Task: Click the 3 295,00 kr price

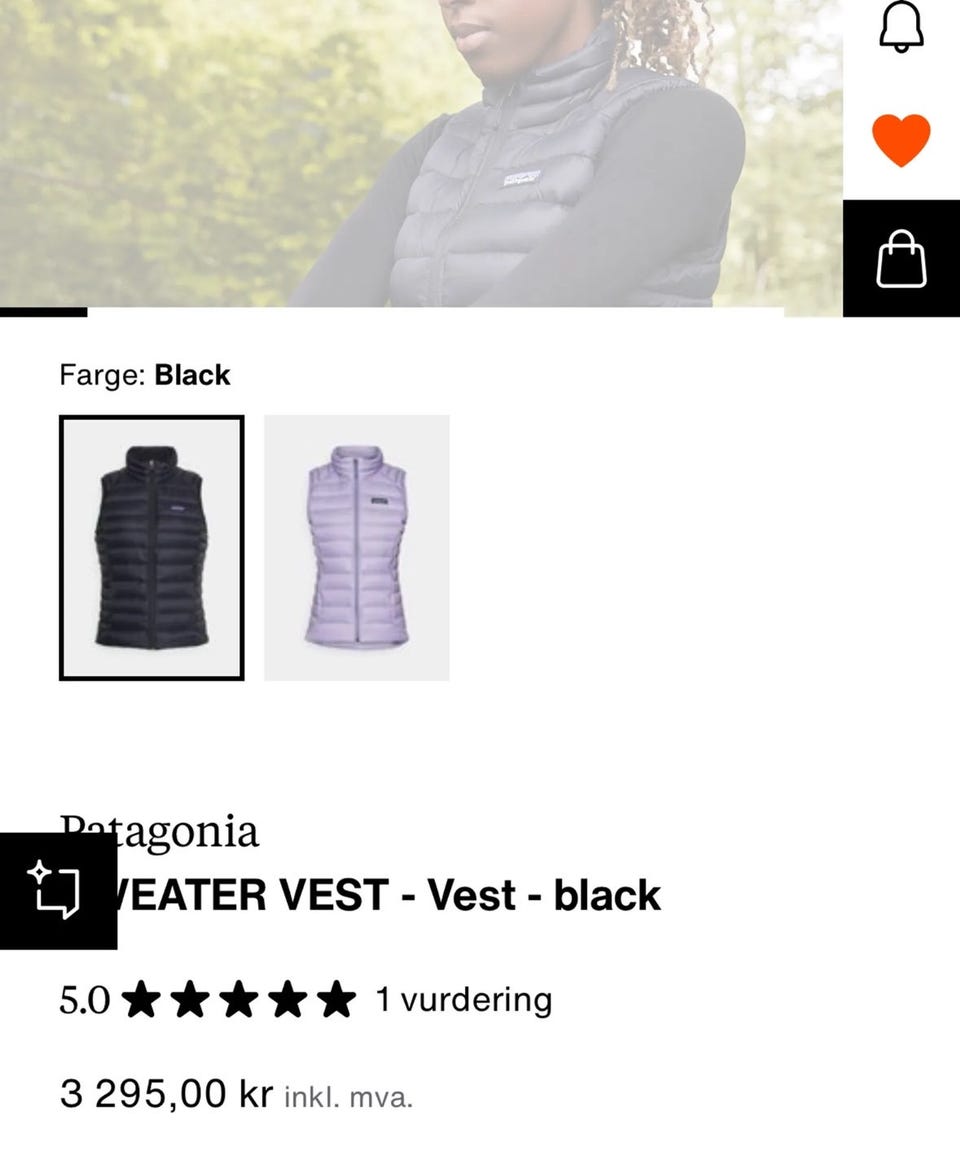Action: coord(166,1093)
